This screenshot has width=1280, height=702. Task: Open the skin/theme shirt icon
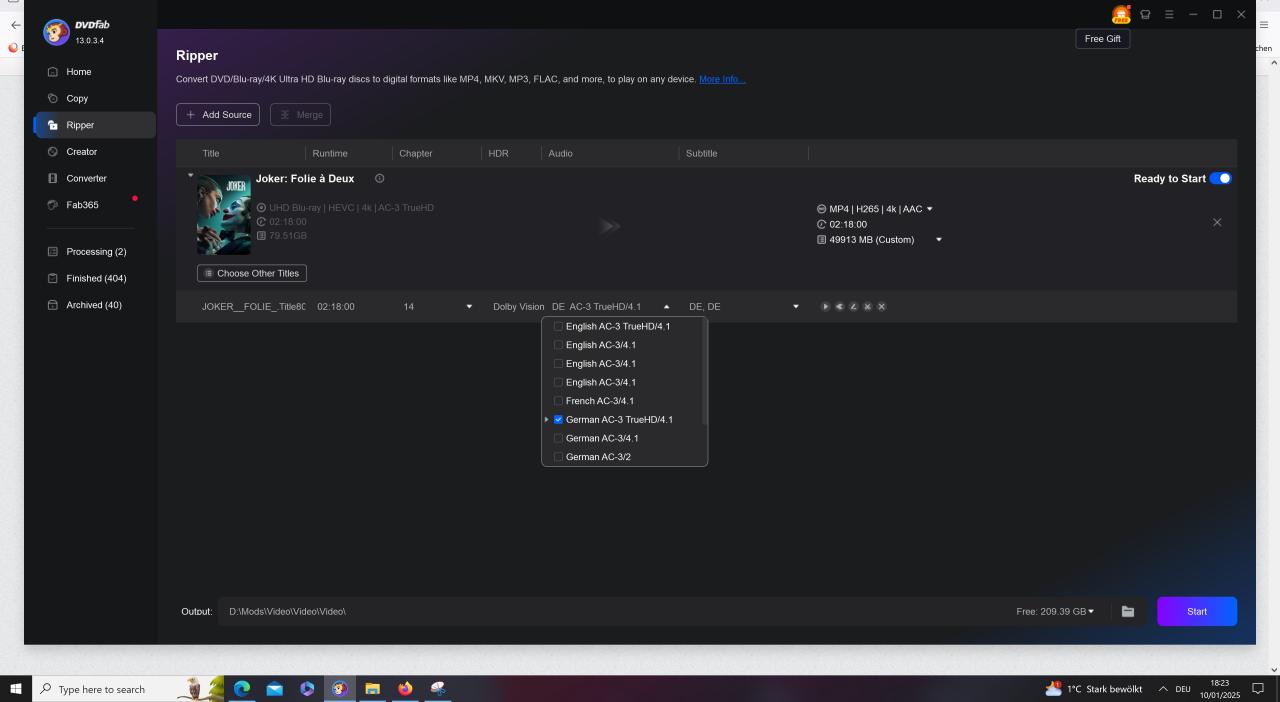[1145, 14]
